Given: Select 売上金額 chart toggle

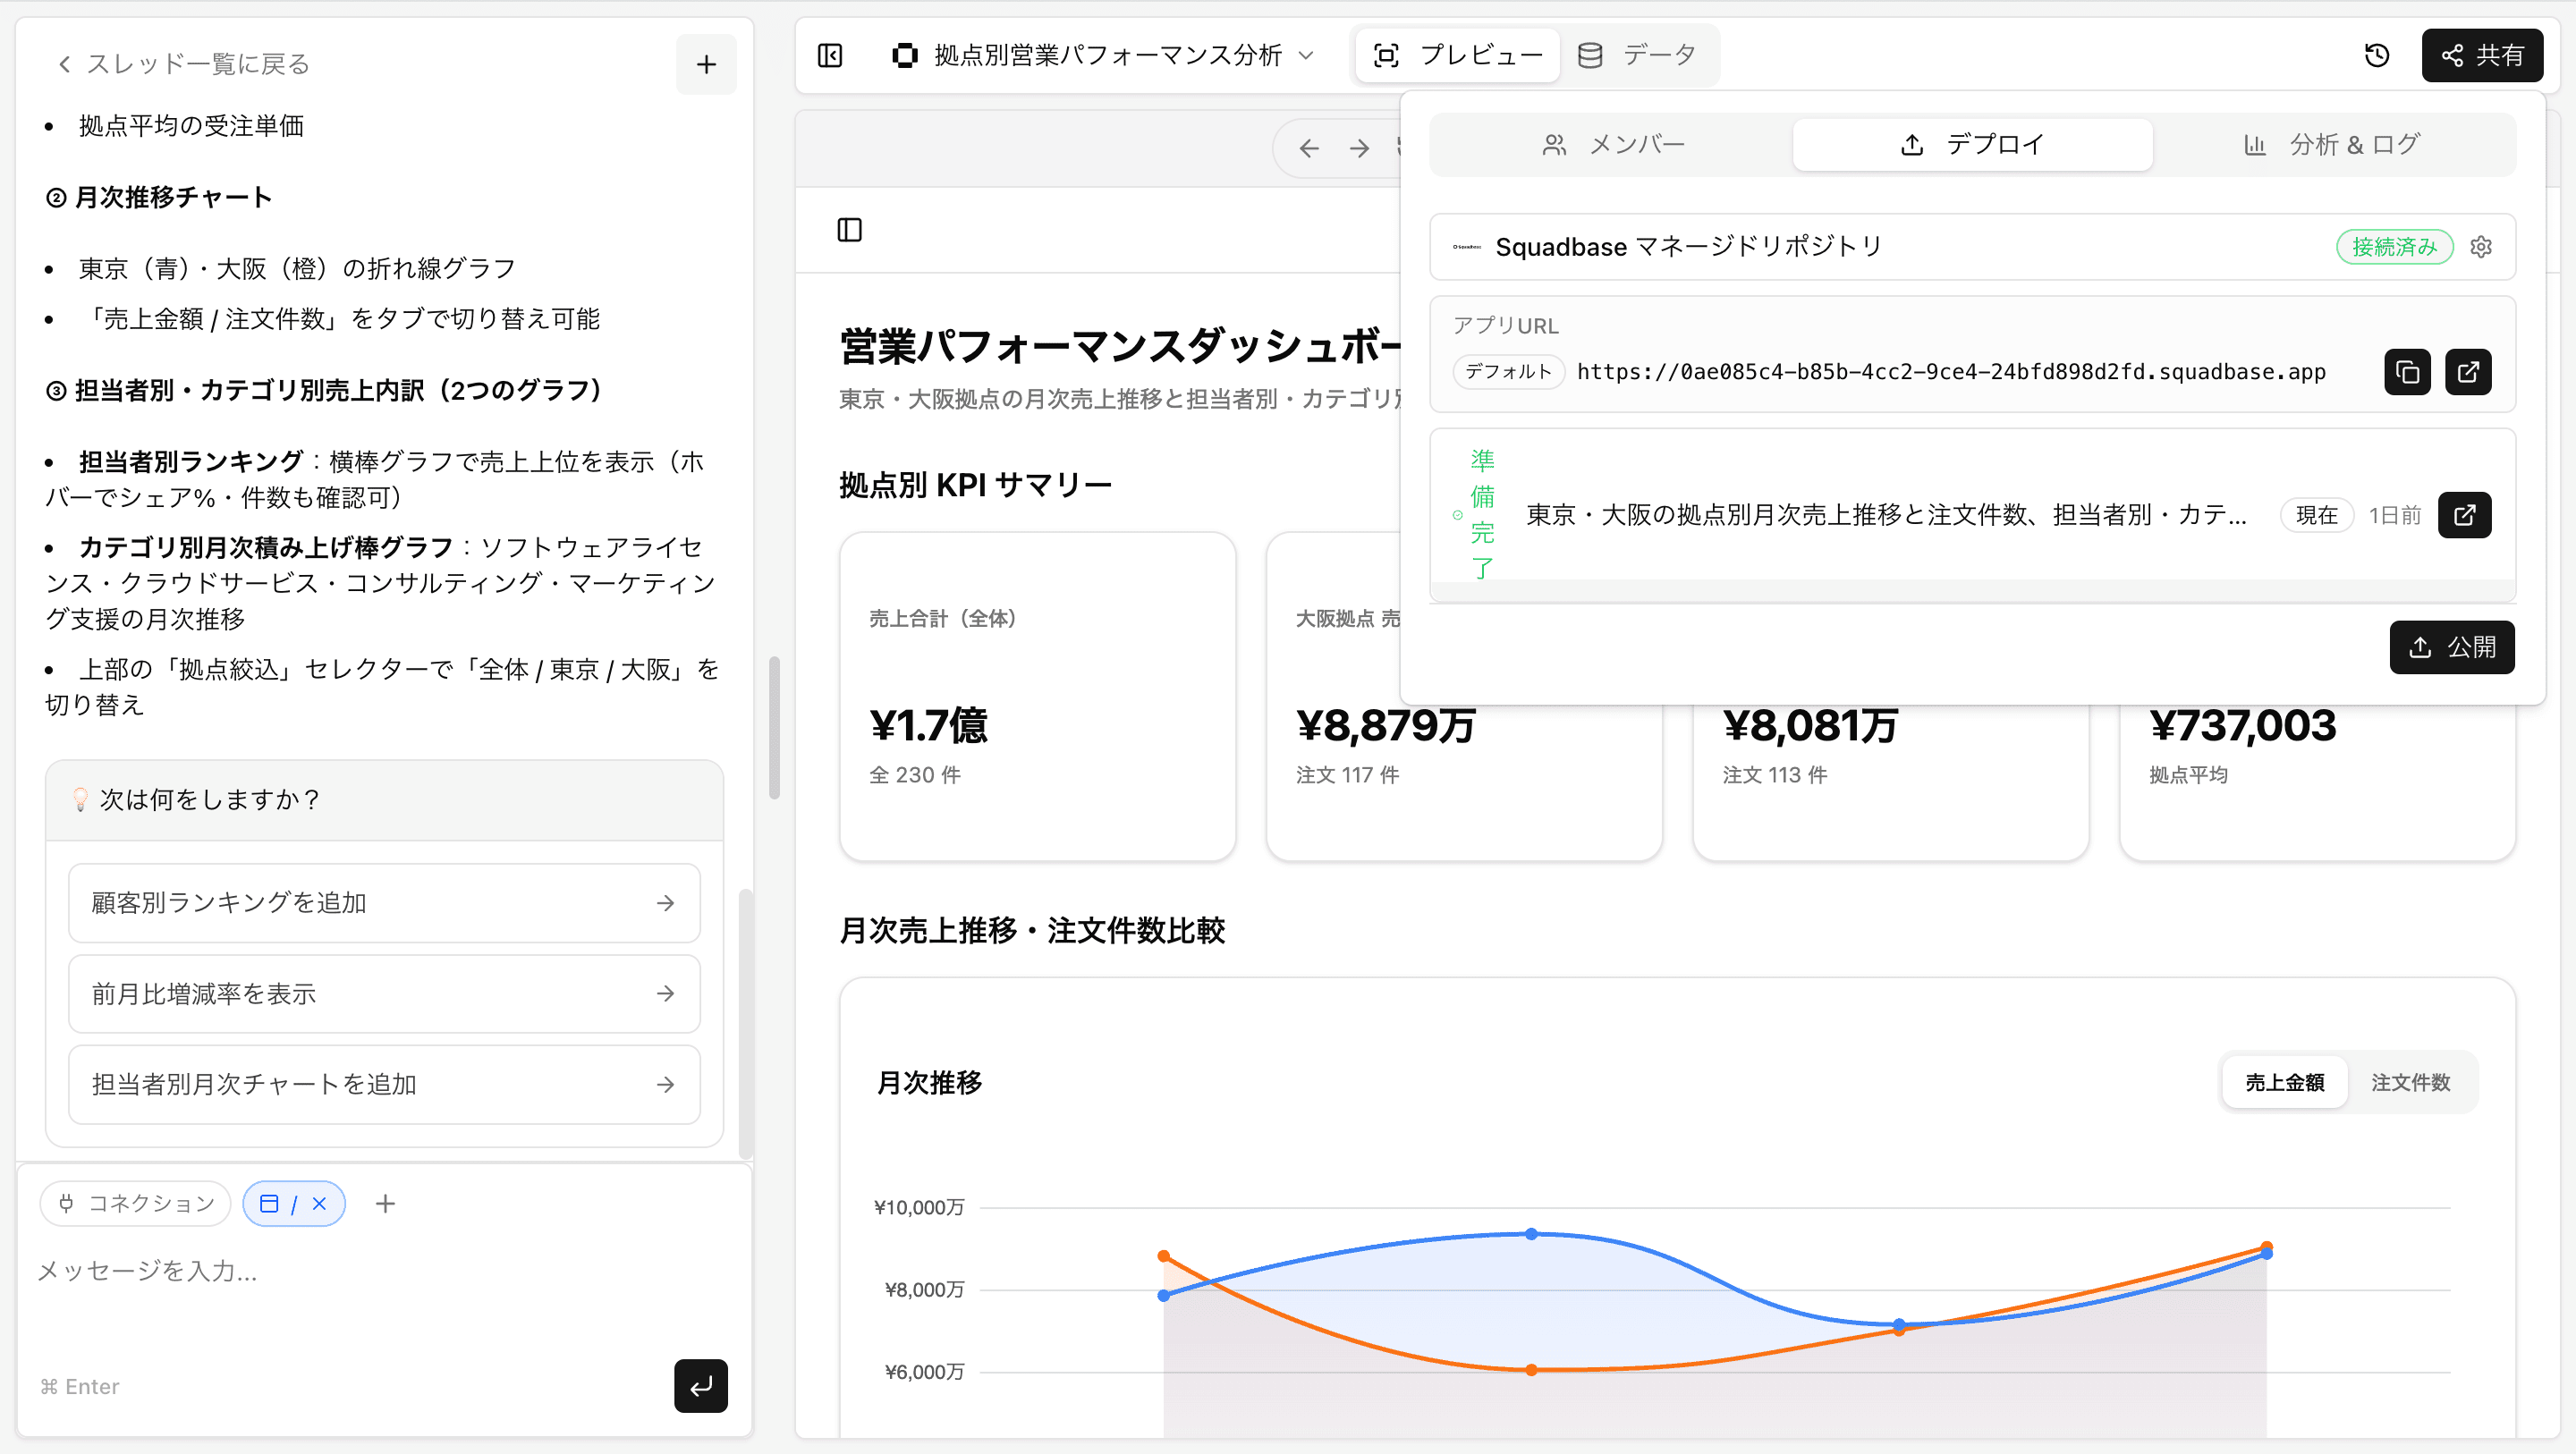Looking at the screenshot, I should [2284, 1082].
